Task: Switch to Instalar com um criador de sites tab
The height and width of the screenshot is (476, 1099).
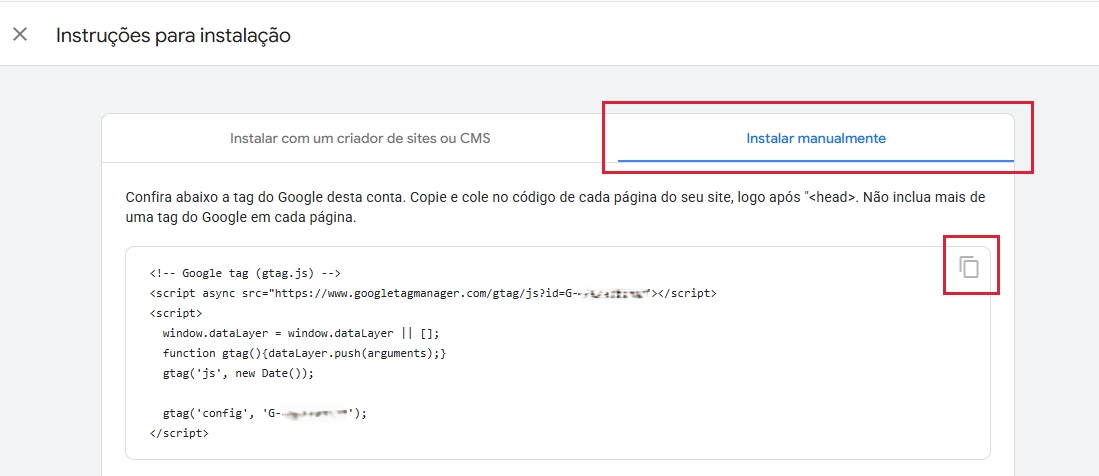Action: pyautogui.click(x=360, y=138)
